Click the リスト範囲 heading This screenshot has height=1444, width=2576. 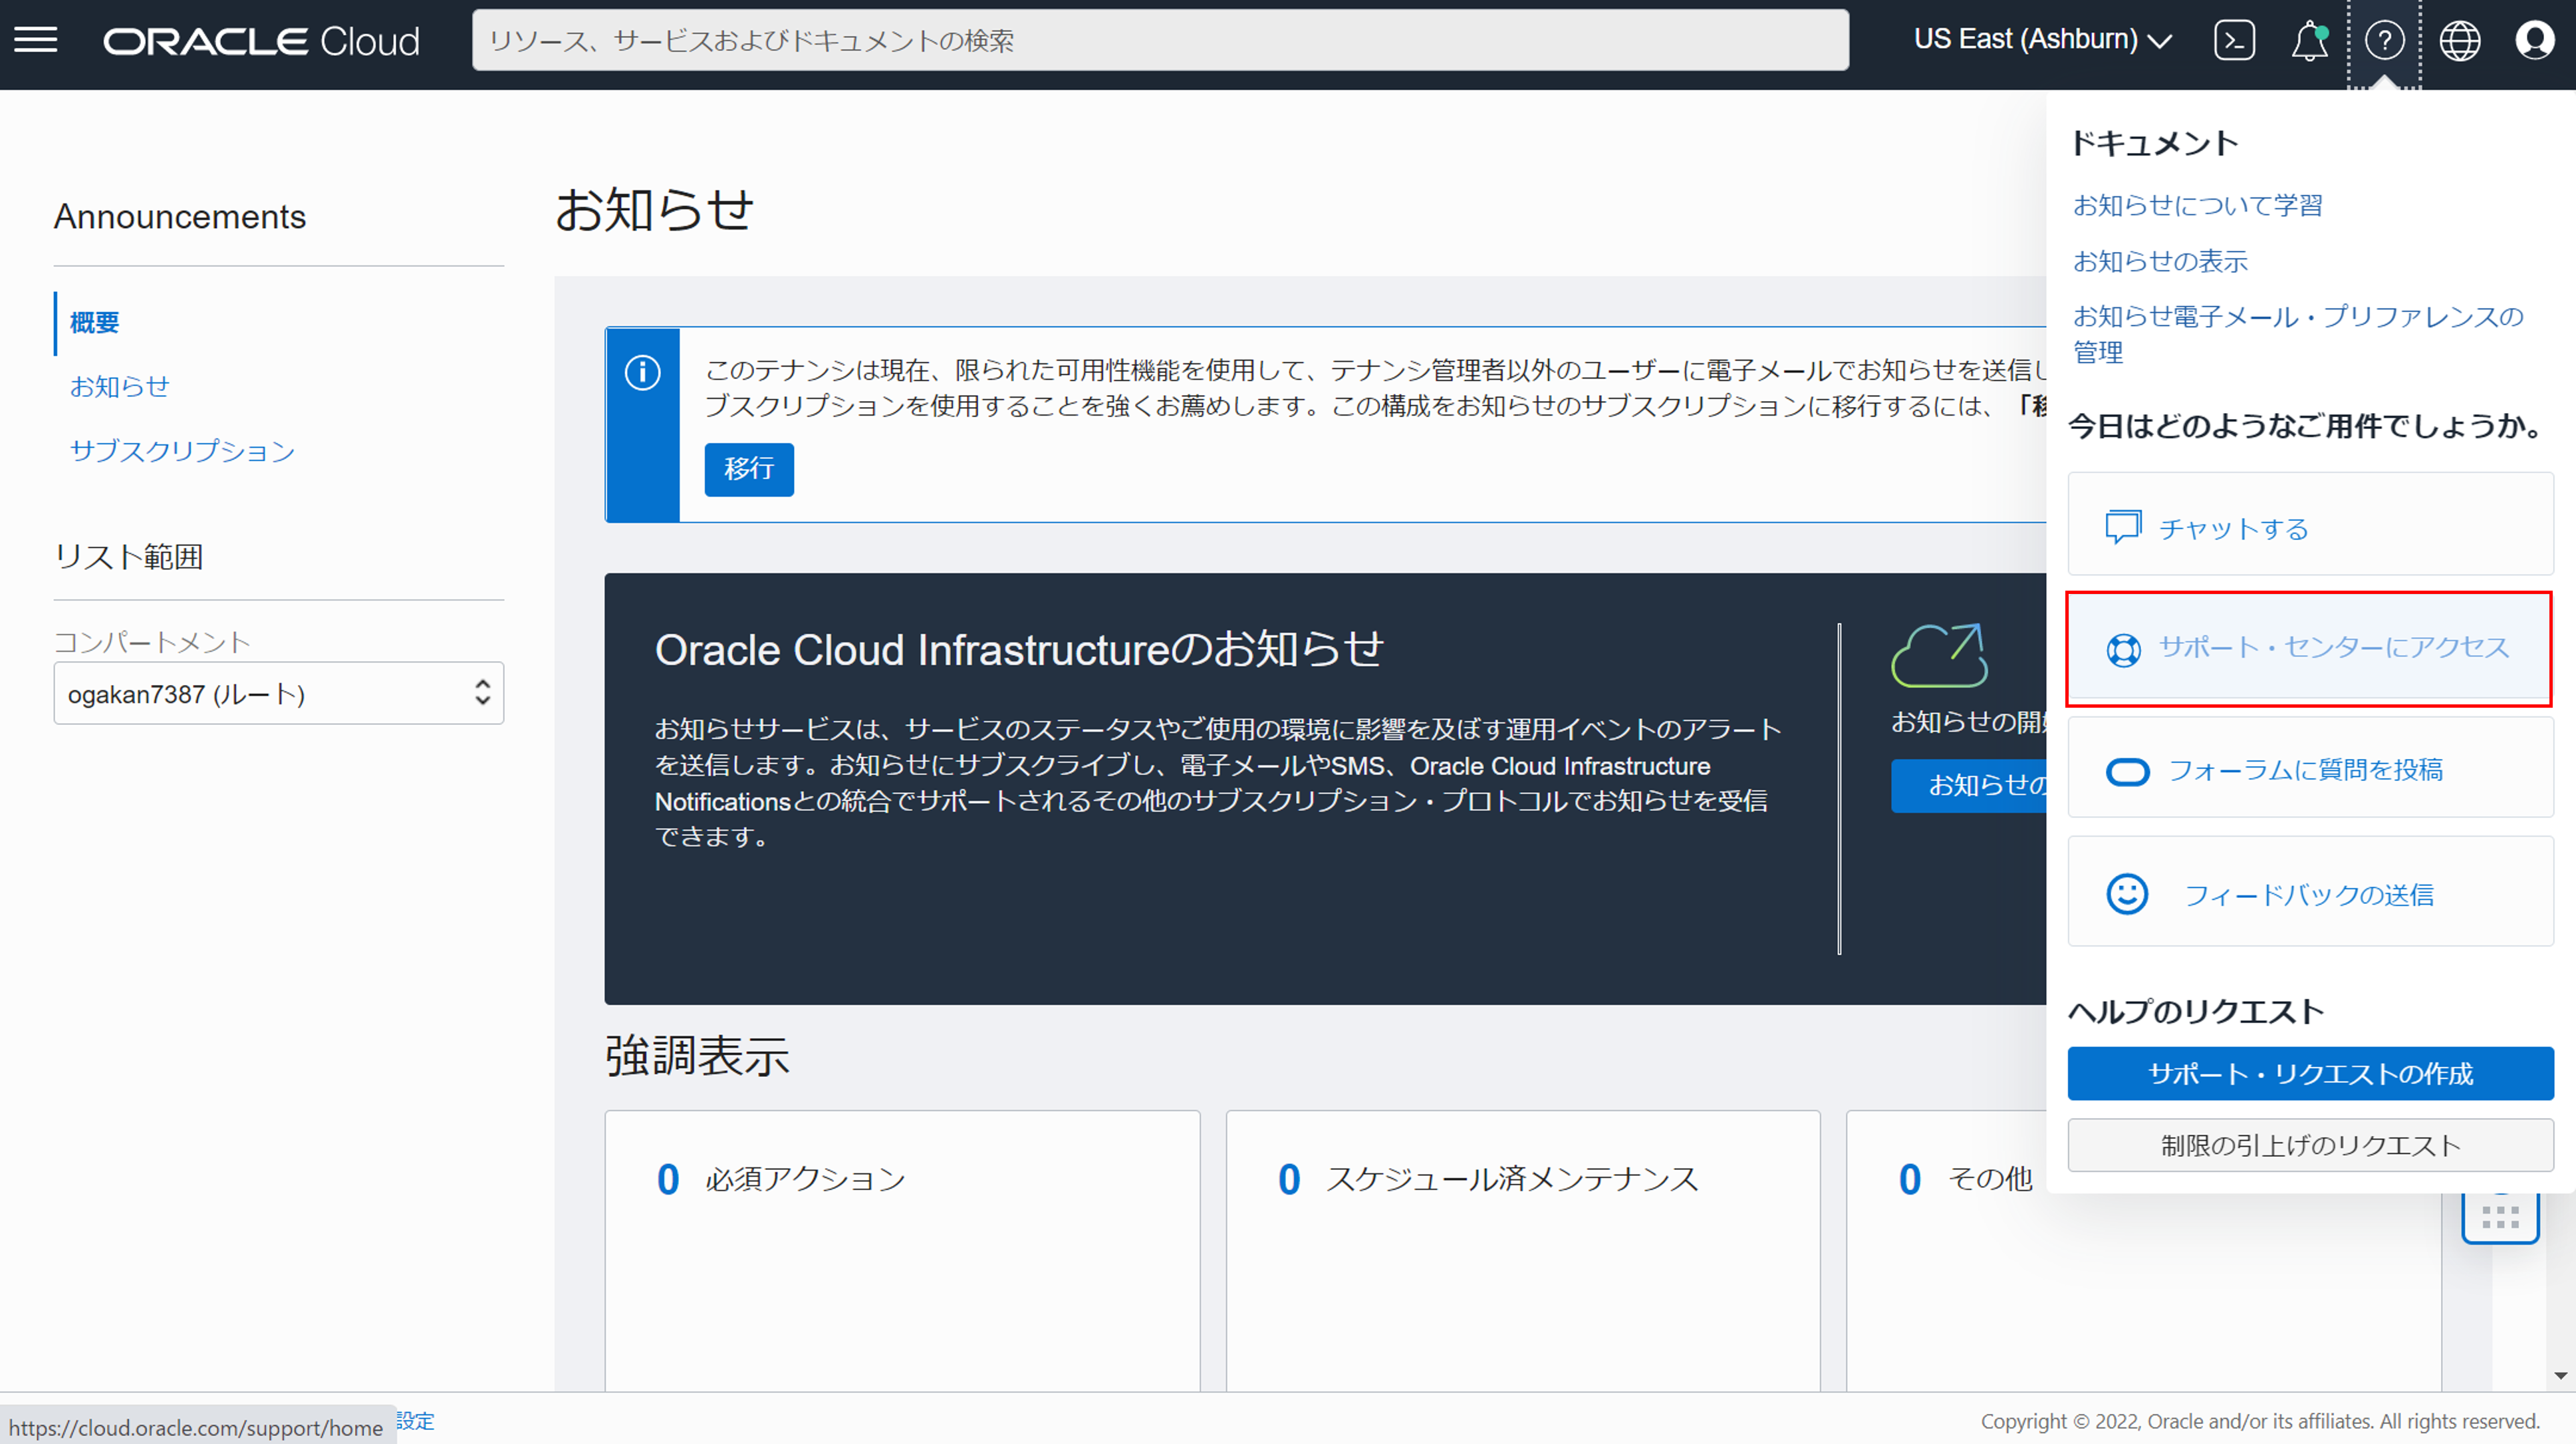128,556
